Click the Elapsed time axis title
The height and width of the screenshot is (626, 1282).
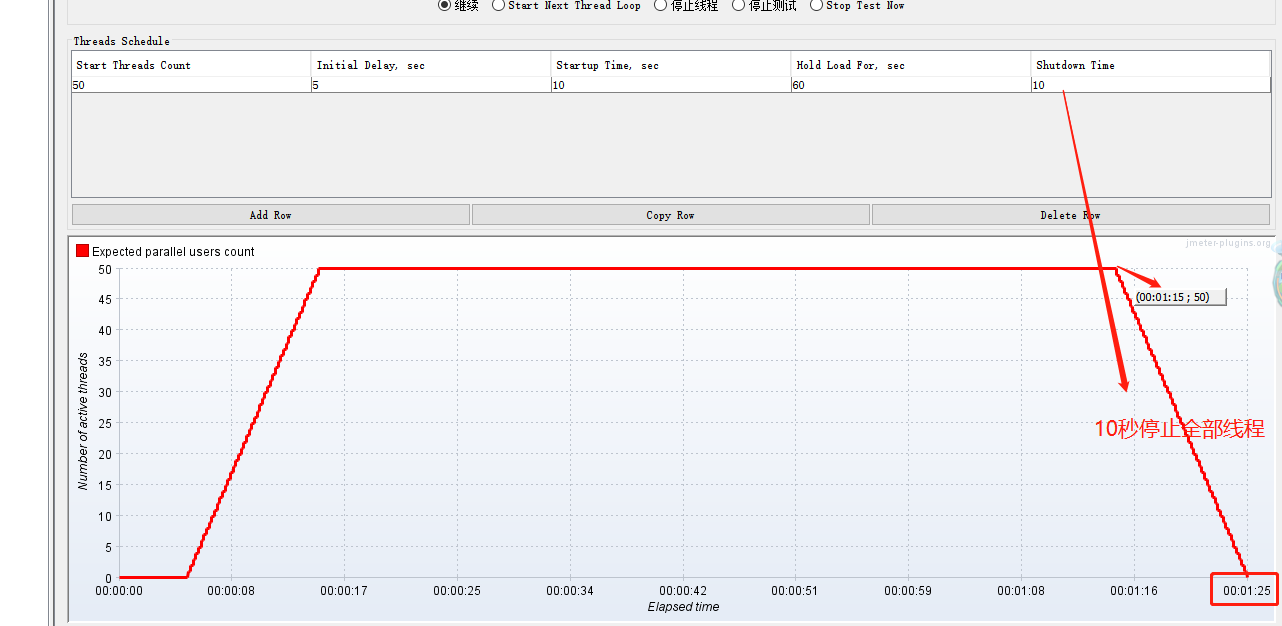[683, 607]
